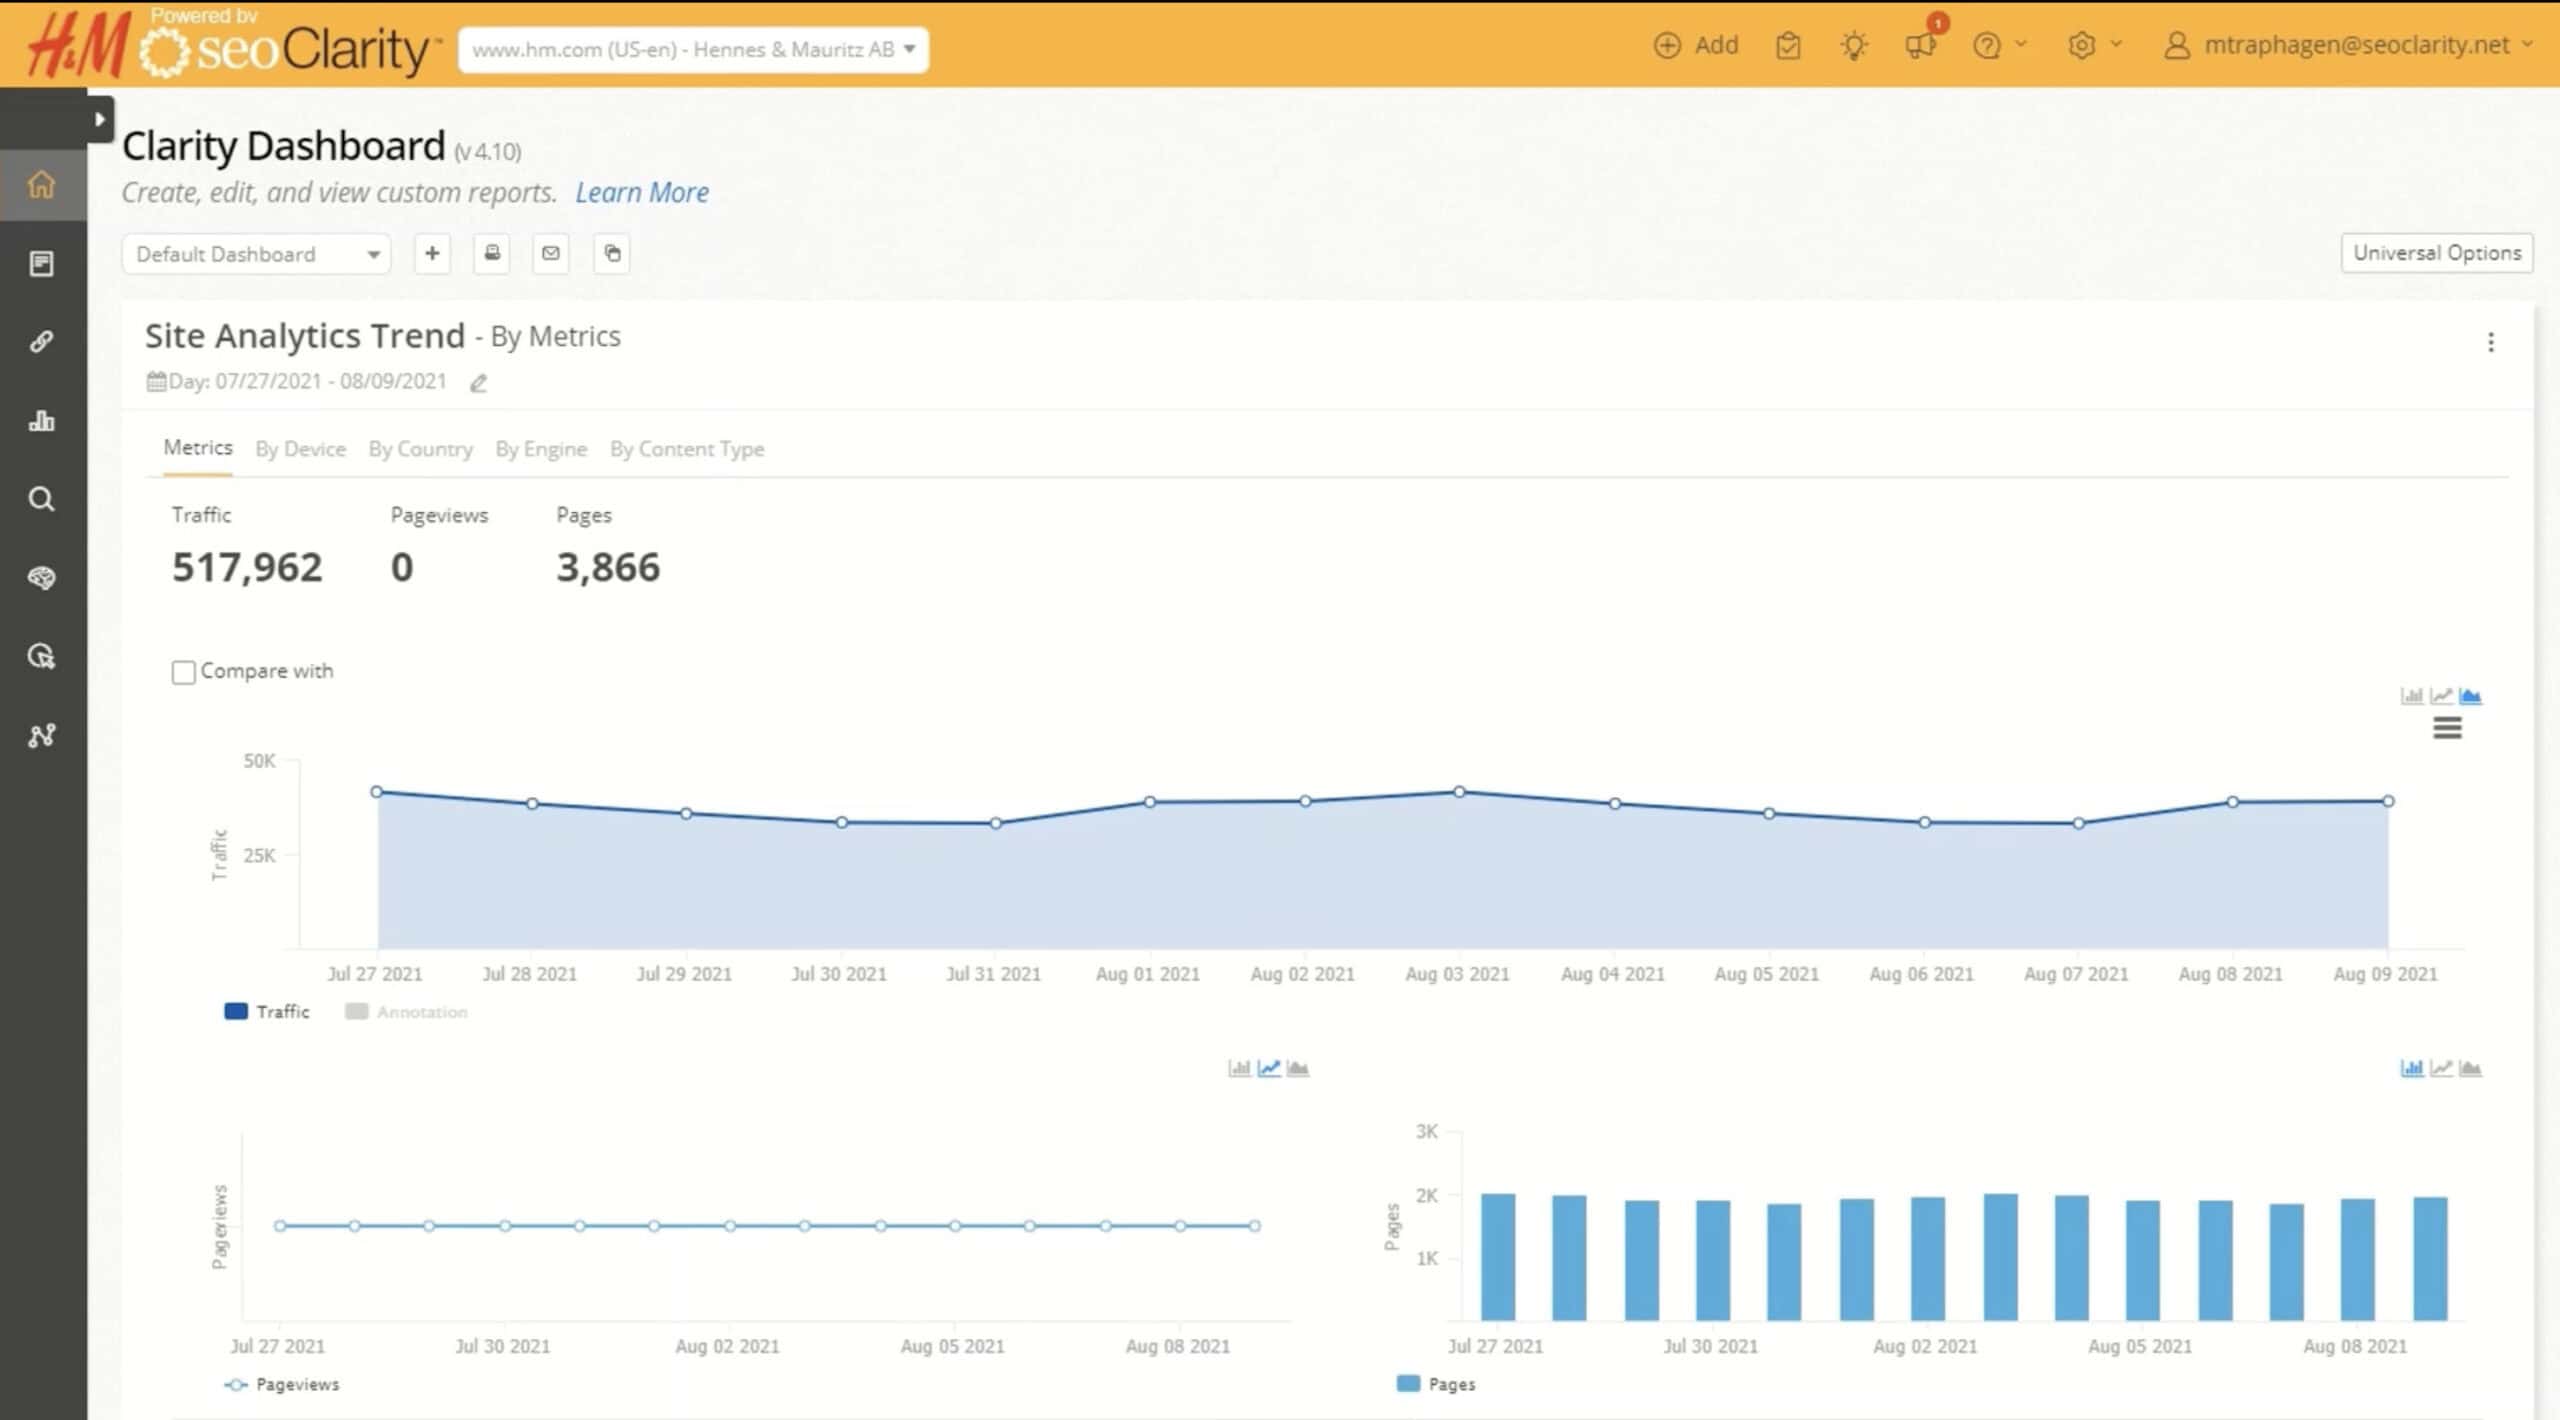Screen dimensions: 2560x1420
Task: Open the nodes graph sidebar icon
Action: (x=41, y=735)
